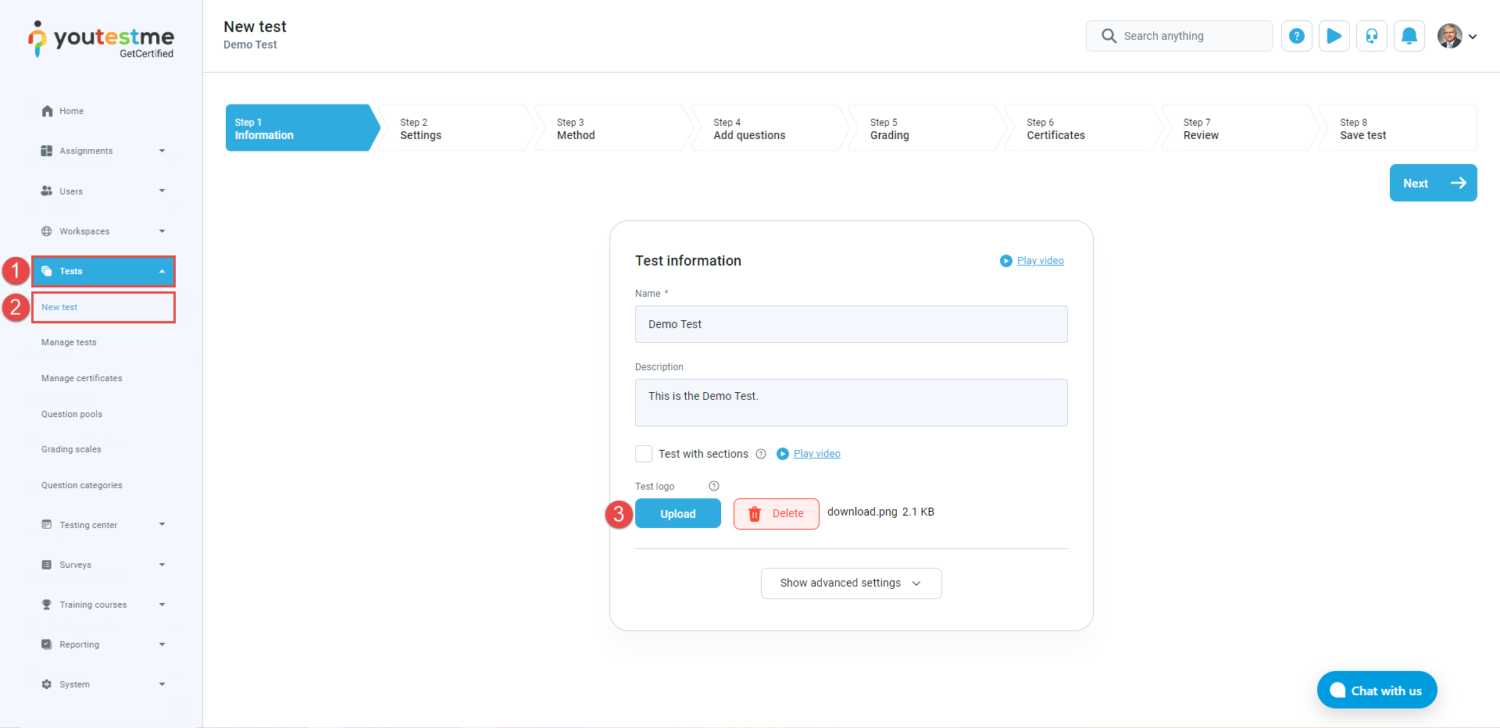Expand Show advanced settings

850,583
